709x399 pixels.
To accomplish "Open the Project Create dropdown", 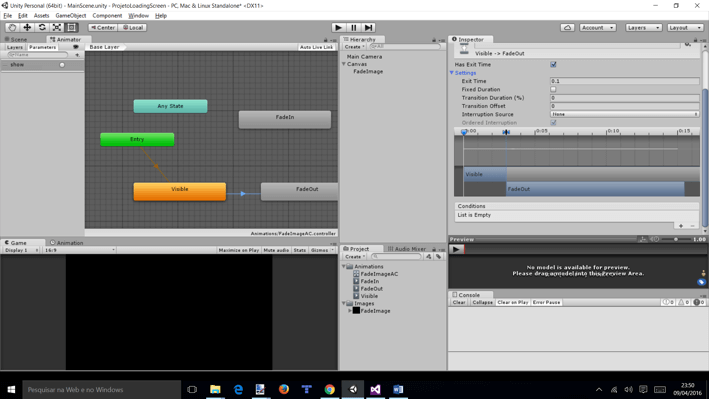I will point(354,256).
